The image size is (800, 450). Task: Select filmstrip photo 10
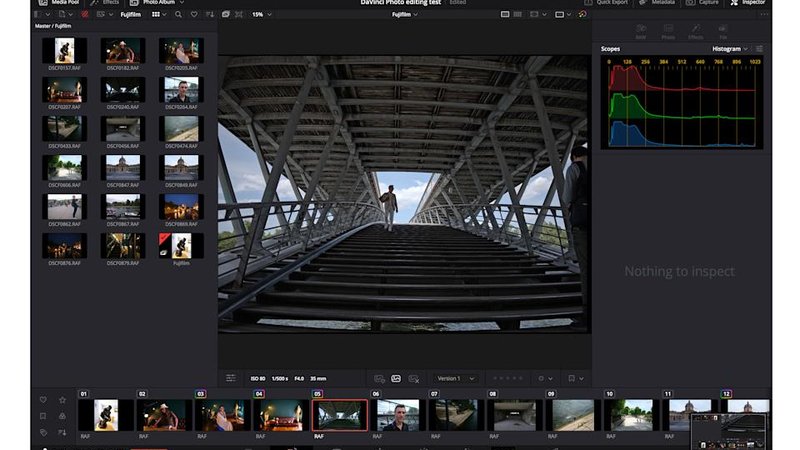[632, 415]
